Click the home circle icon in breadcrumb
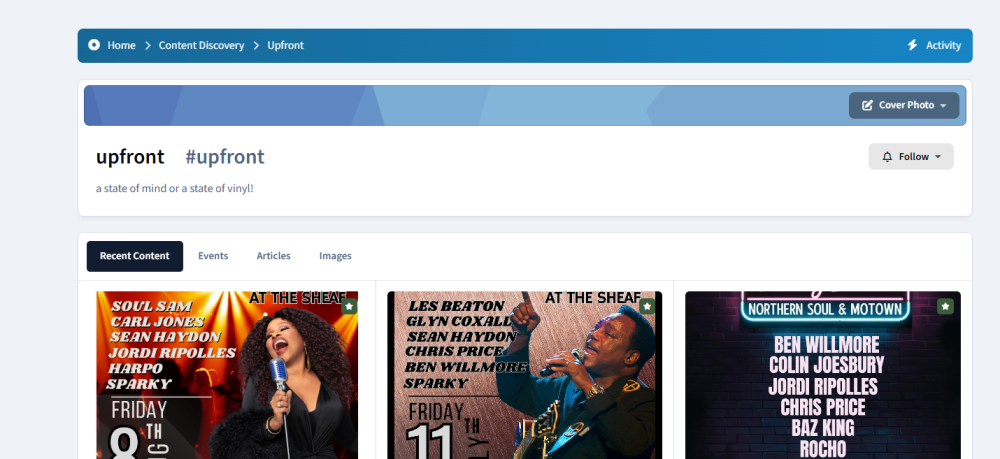This screenshot has height=459, width=1000. (x=94, y=45)
